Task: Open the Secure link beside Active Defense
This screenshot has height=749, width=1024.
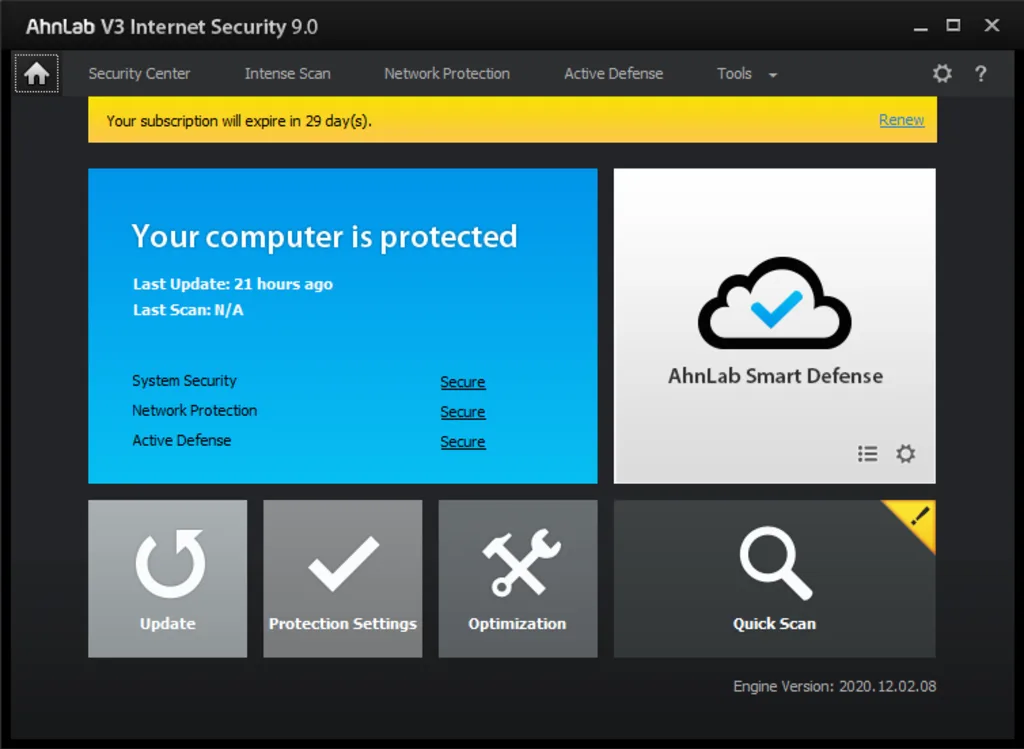Action: [x=462, y=442]
